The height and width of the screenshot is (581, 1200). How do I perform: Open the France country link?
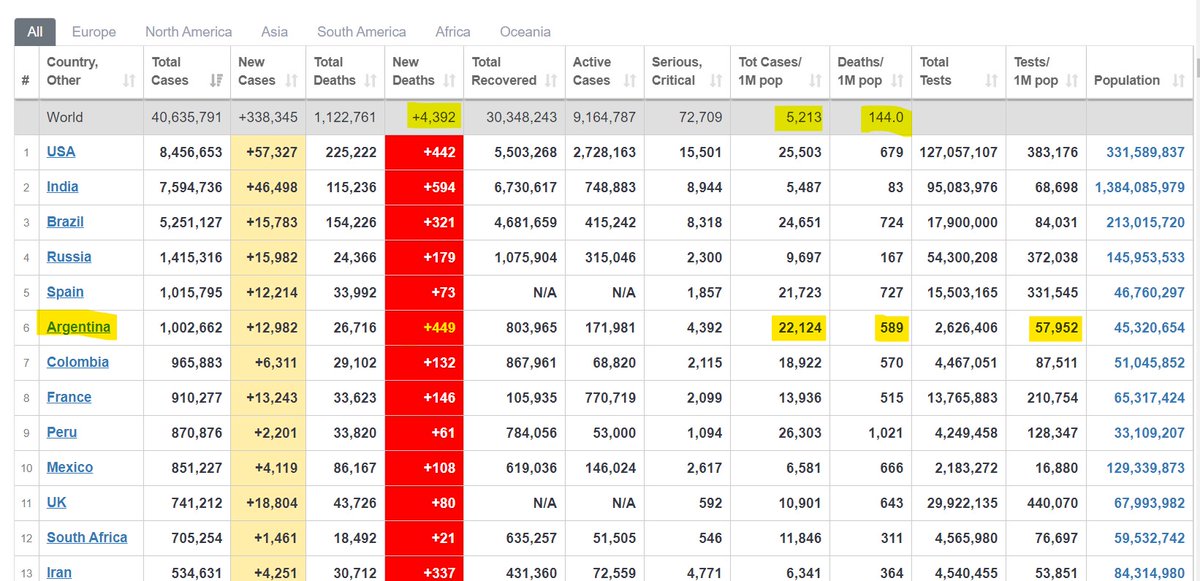[x=69, y=397]
